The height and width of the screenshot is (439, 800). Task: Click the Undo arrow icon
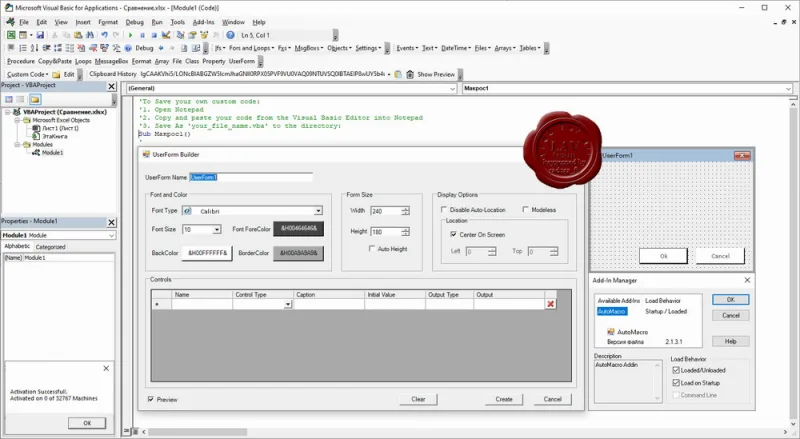[104, 35]
